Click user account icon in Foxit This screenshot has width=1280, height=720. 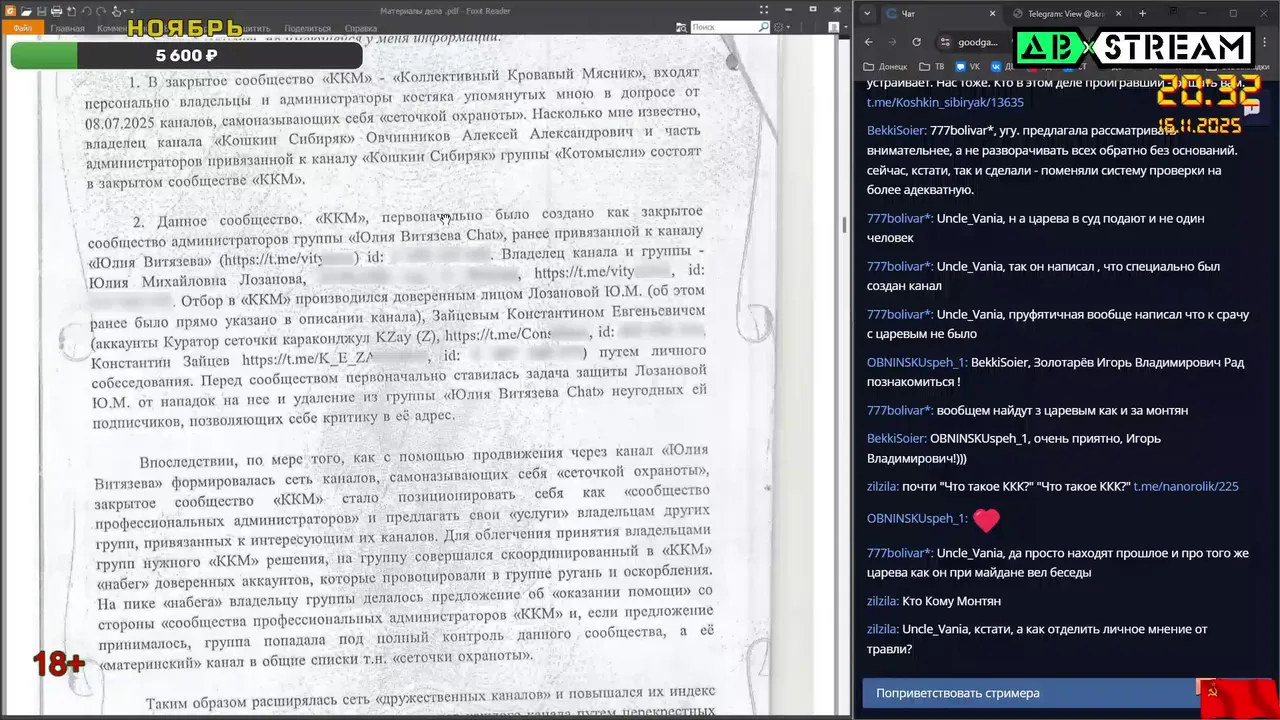click(x=833, y=27)
